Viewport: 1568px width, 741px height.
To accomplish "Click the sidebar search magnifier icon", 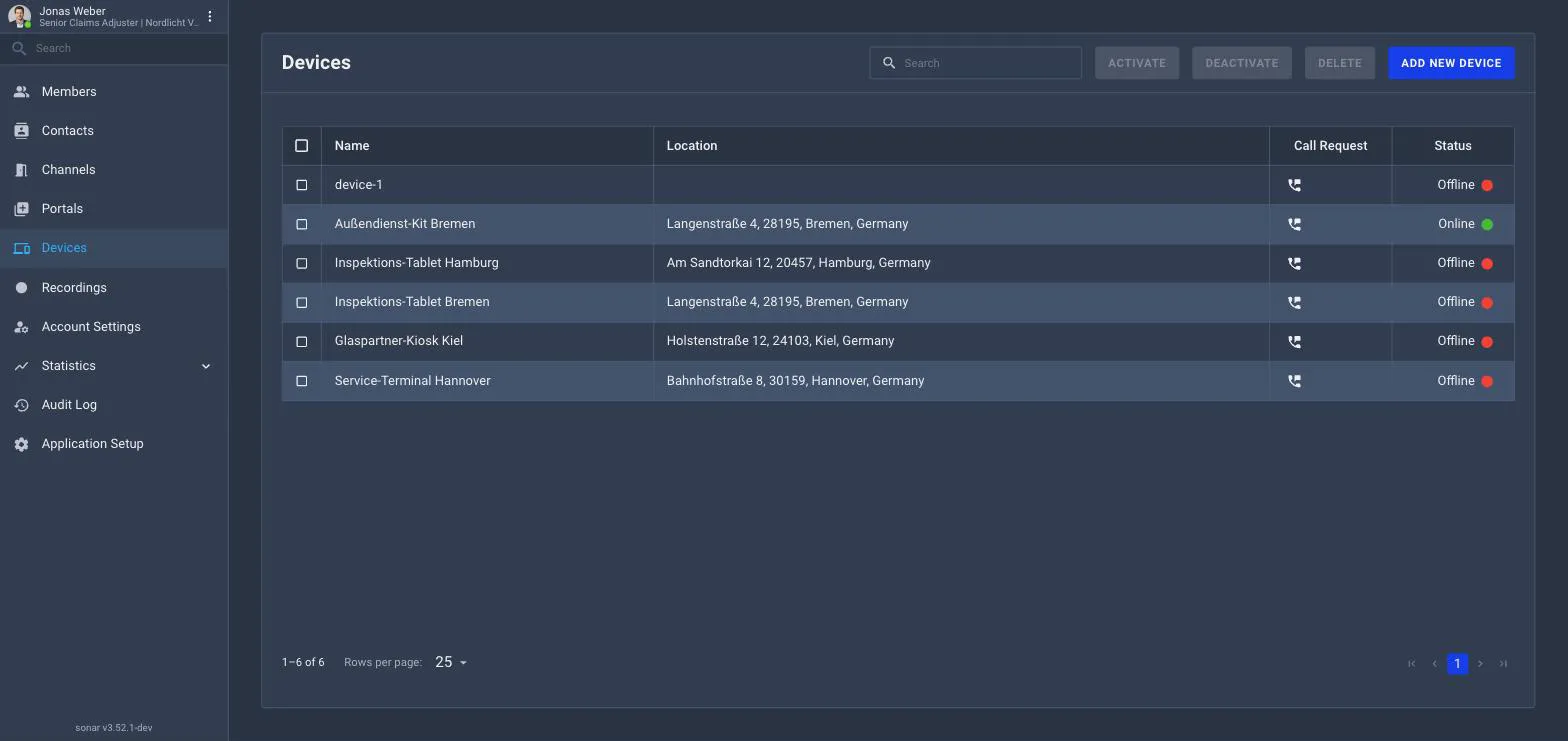I will 18,48.
